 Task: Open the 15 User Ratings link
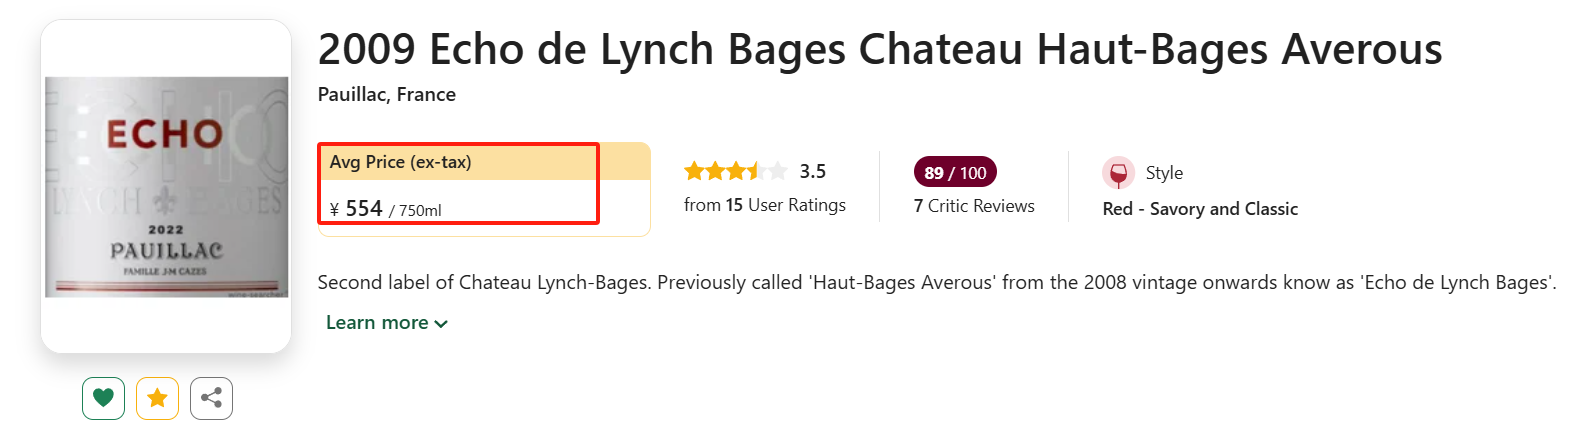tap(765, 205)
